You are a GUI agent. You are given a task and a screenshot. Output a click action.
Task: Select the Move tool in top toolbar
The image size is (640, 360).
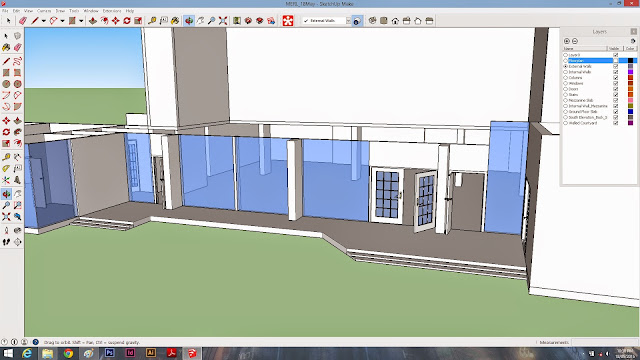click(x=116, y=20)
